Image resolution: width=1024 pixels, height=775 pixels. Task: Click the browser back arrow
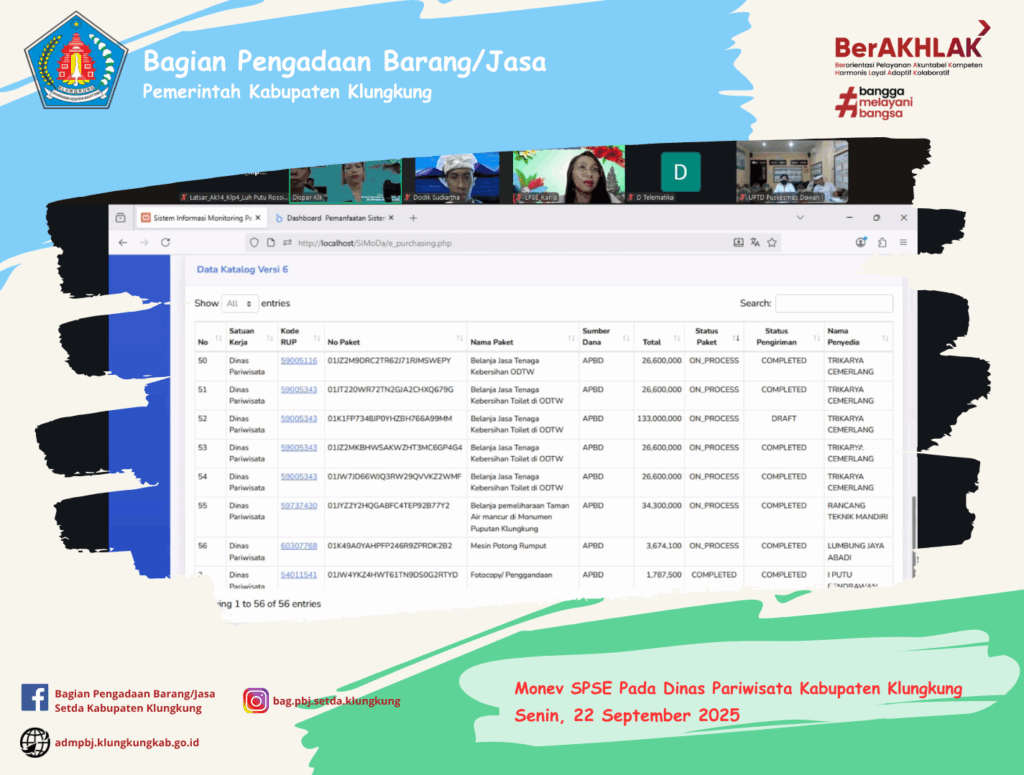pyautogui.click(x=122, y=242)
